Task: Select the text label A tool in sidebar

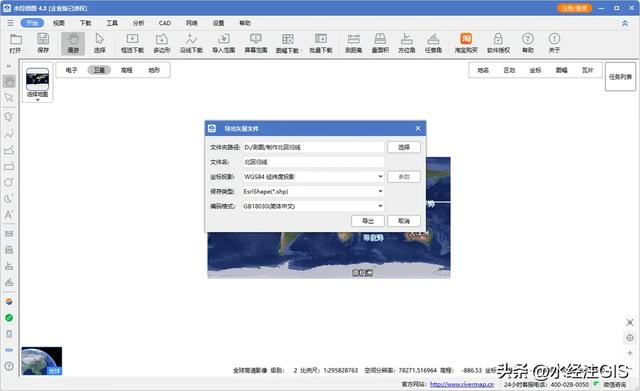Action: 9,215
